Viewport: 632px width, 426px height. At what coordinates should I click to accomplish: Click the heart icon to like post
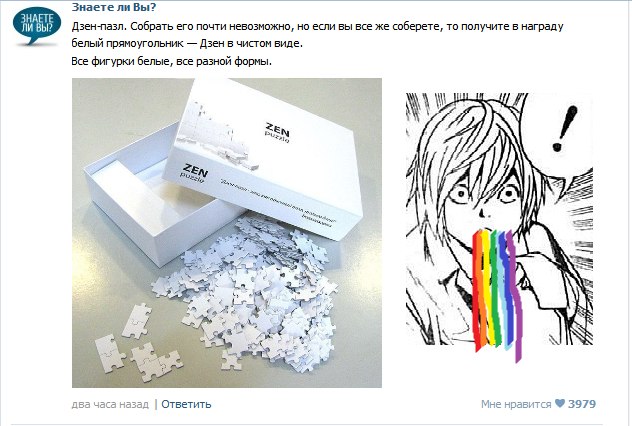point(560,403)
